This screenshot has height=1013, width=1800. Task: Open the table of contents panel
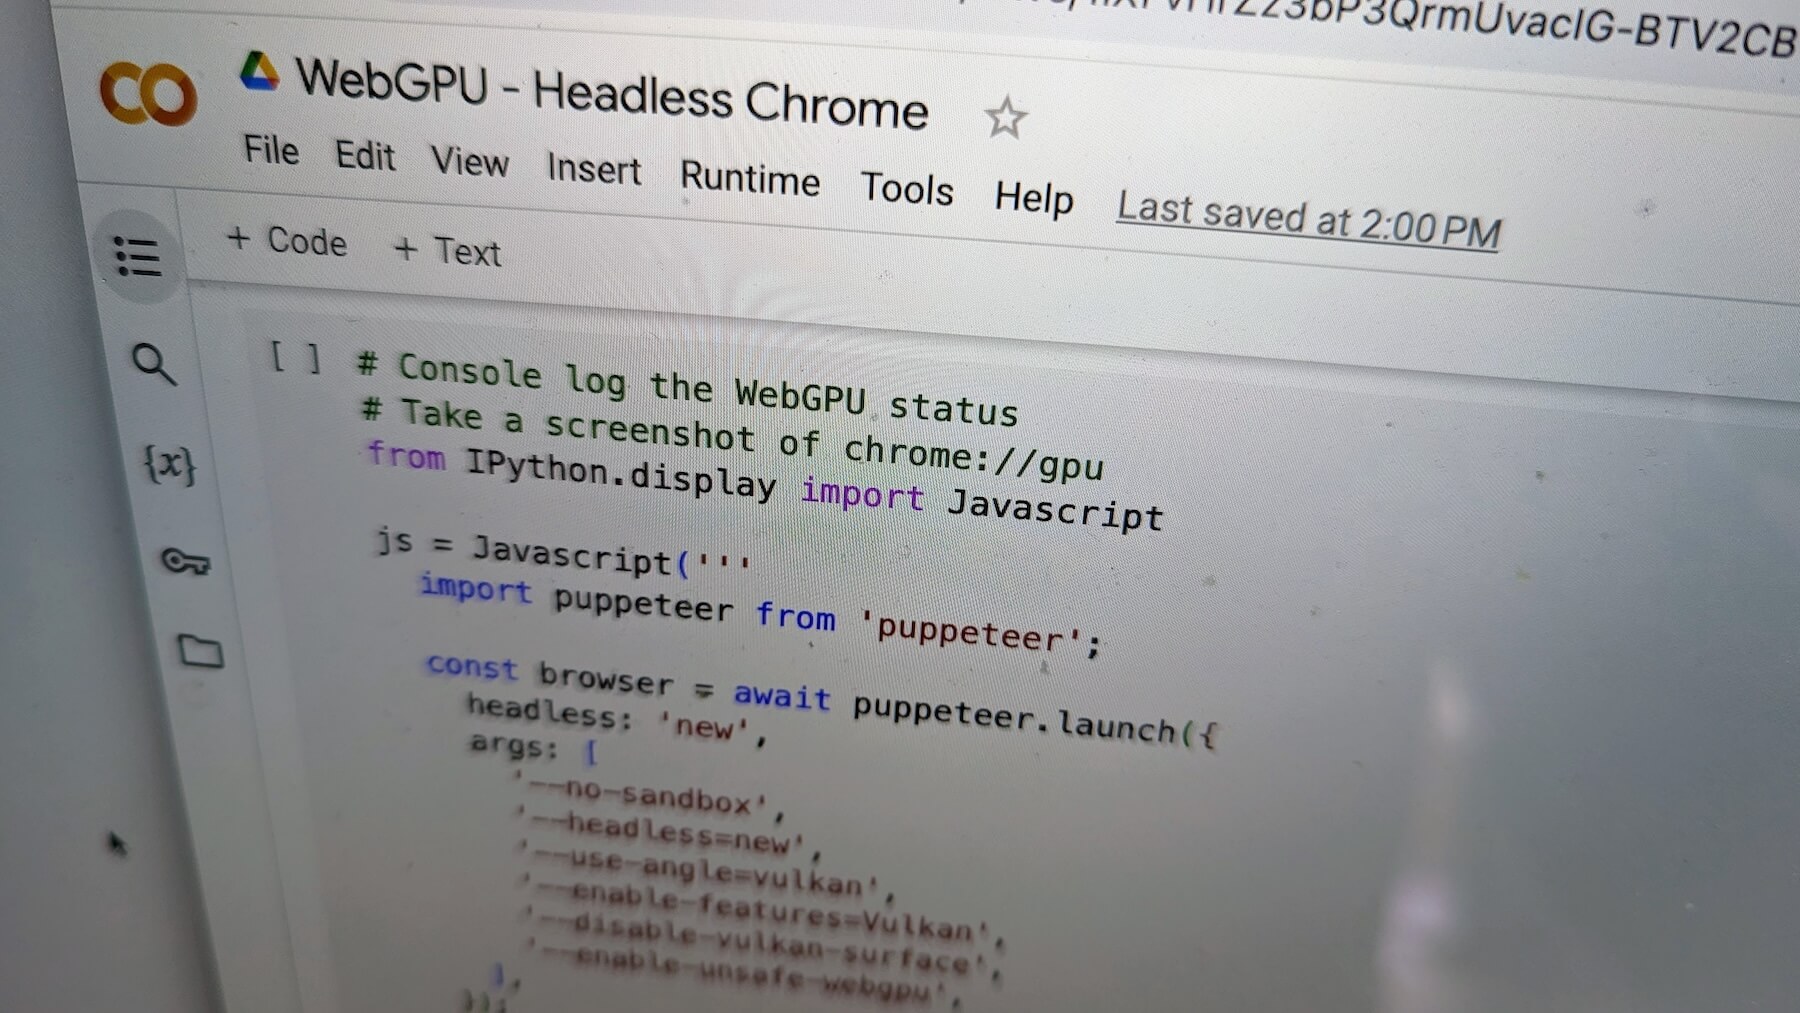click(138, 256)
